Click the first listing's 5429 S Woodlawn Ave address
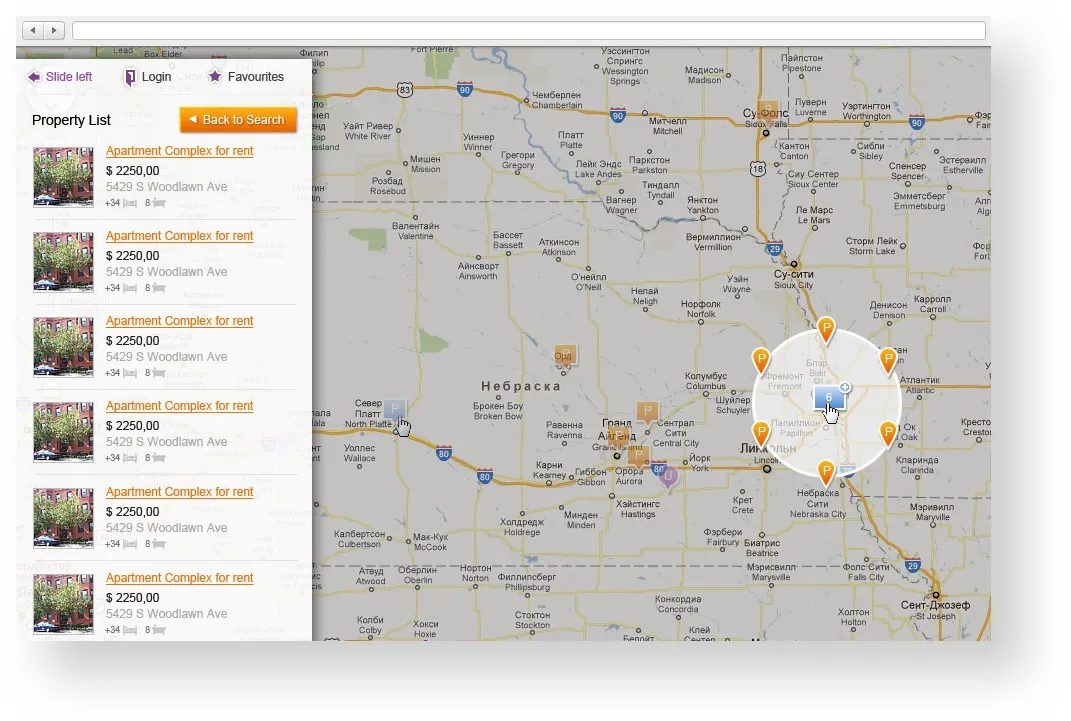This screenshot has width=1071, height=721. click(x=167, y=186)
